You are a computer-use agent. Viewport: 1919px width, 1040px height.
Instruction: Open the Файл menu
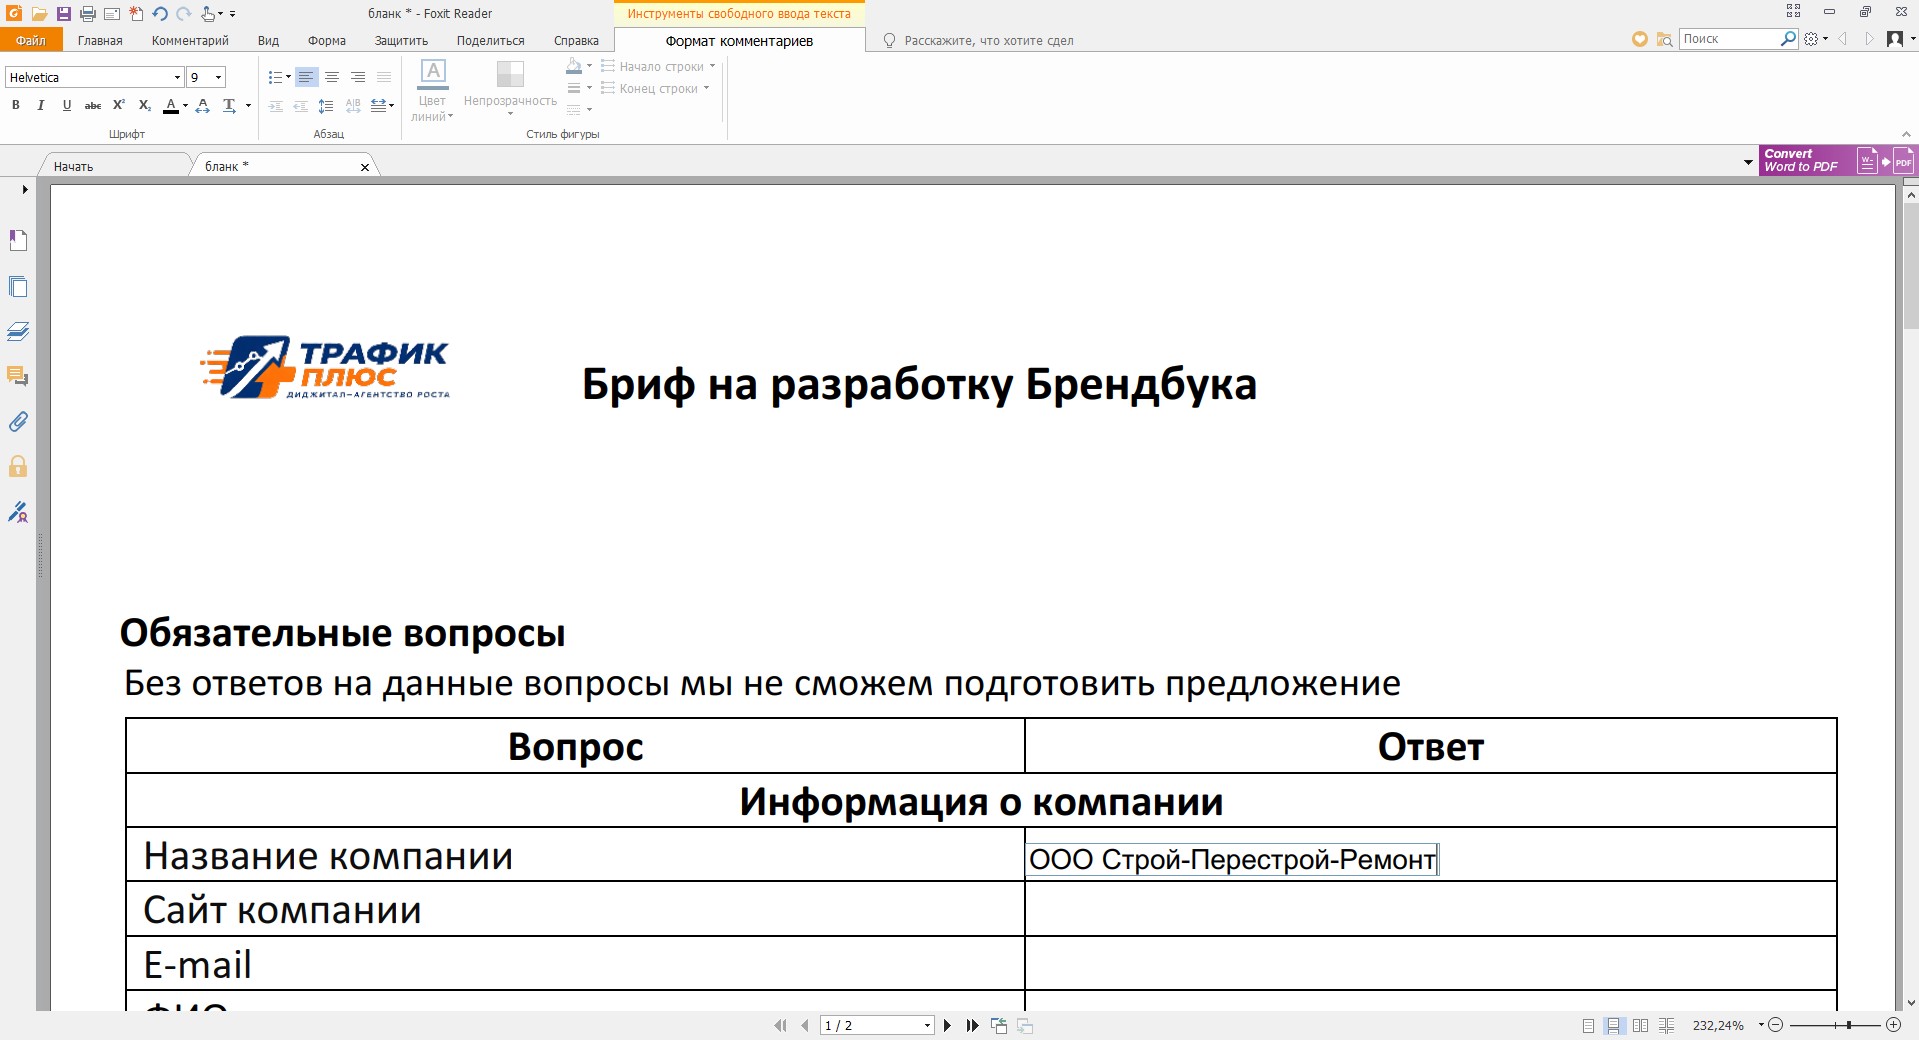point(31,41)
